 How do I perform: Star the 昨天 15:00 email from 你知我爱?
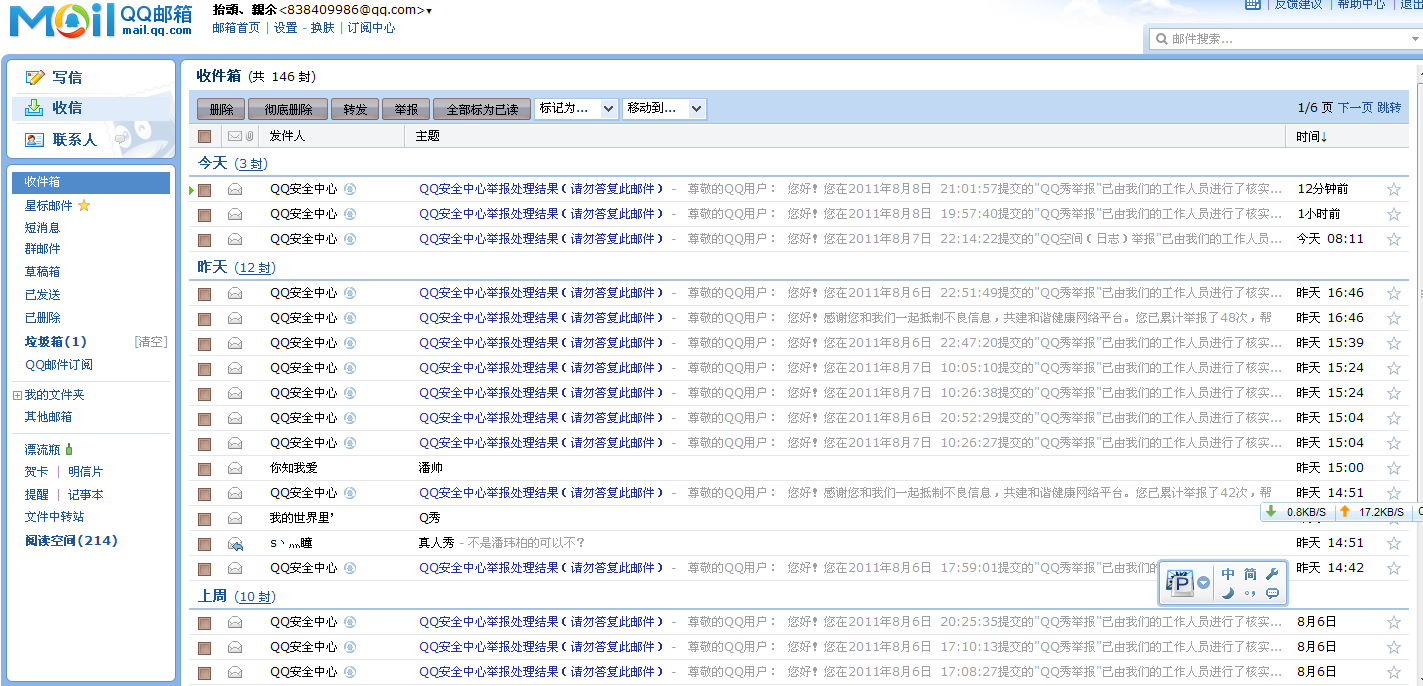click(x=1394, y=468)
